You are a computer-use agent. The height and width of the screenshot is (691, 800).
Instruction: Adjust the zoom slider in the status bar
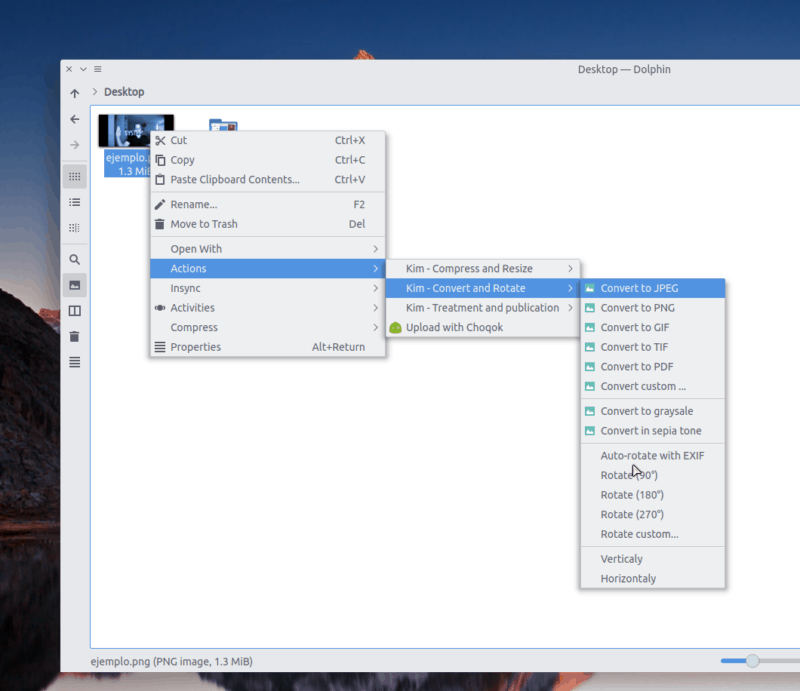click(x=753, y=660)
